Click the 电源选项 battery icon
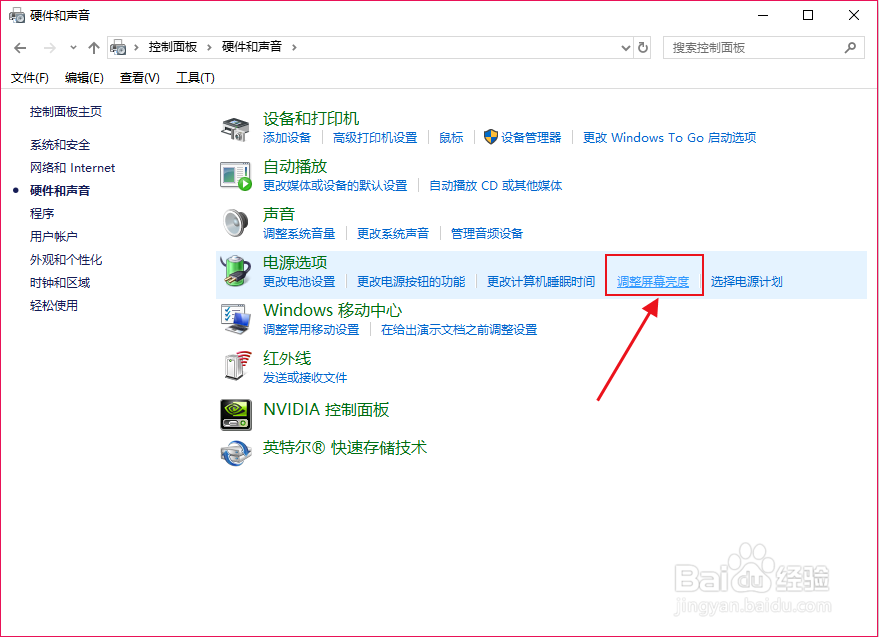The width and height of the screenshot is (879, 637). [x=235, y=270]
